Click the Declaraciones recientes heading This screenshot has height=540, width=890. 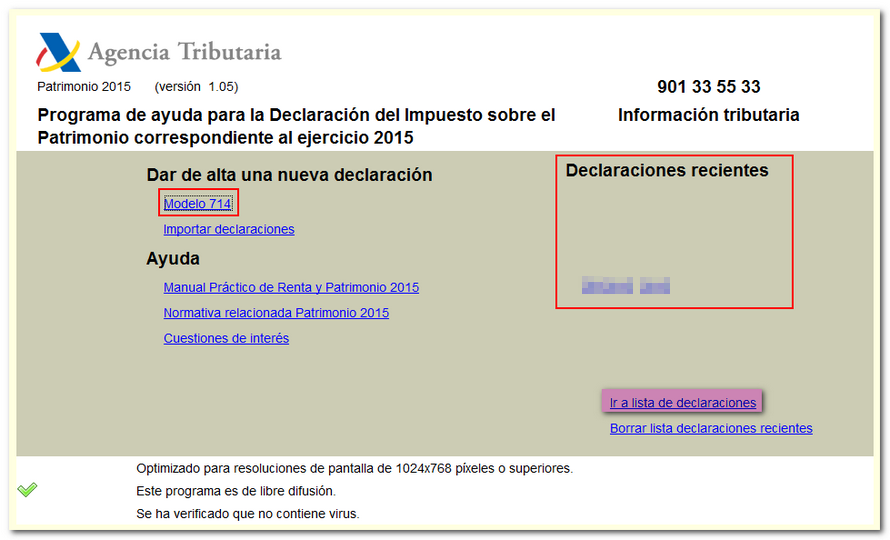pos(667,171)
